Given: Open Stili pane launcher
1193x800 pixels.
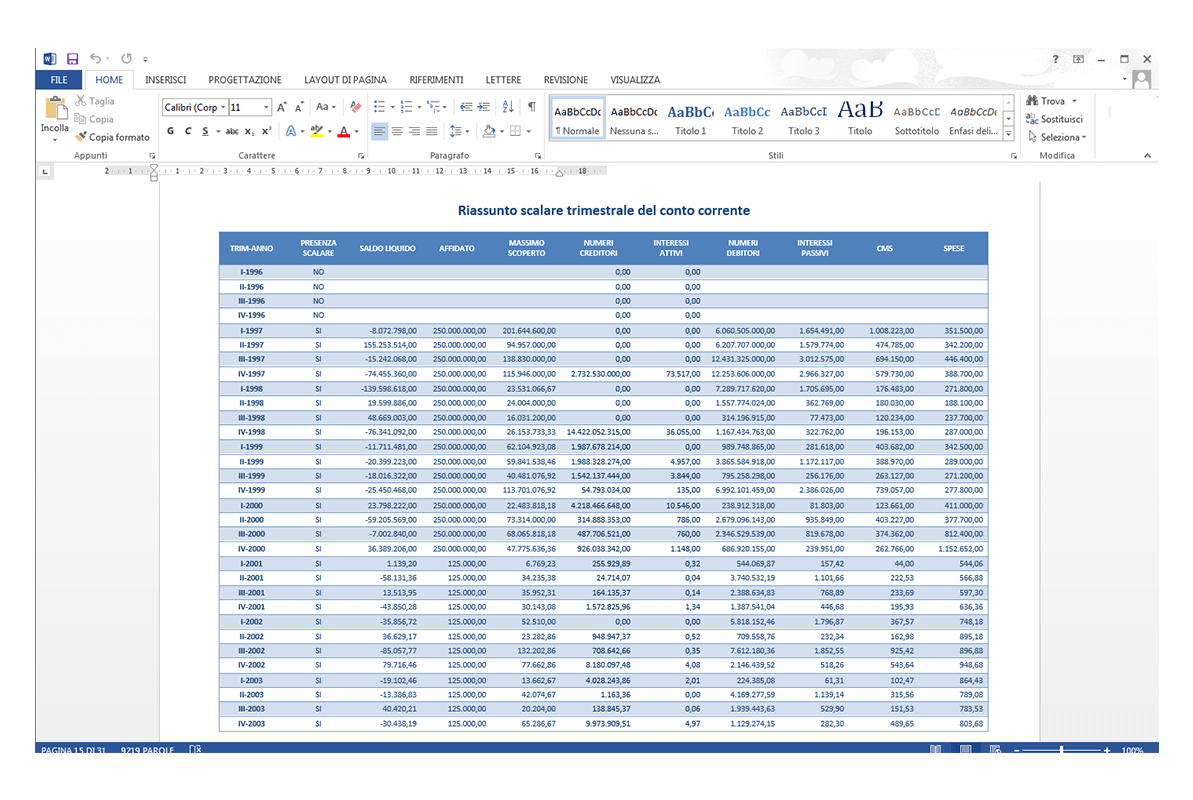Looking at the screenshot, I should pos(1013,156).
